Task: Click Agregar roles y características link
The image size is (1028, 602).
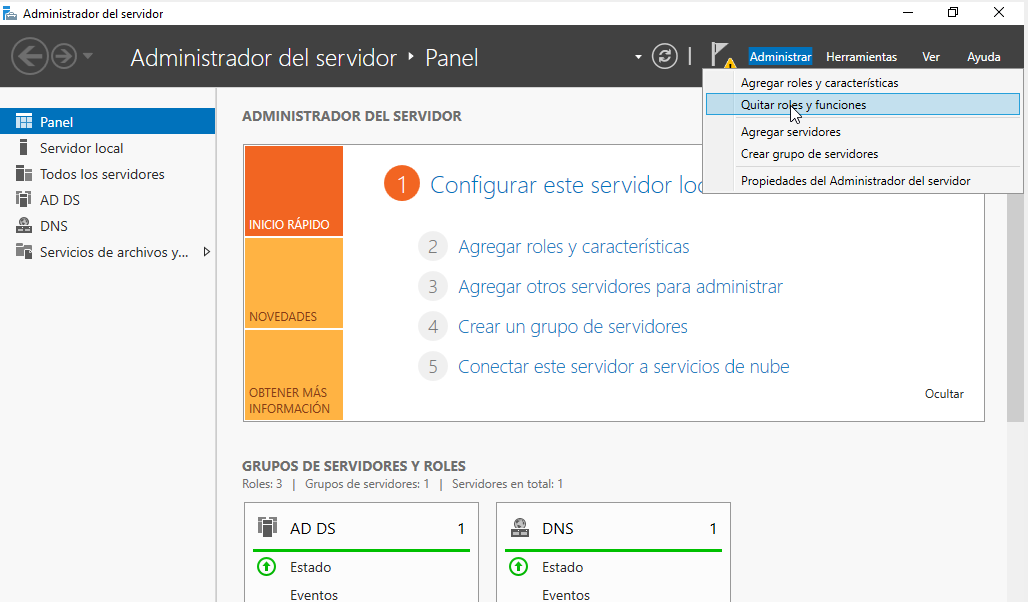Action: pyautogui.click(x=573, y=247)
